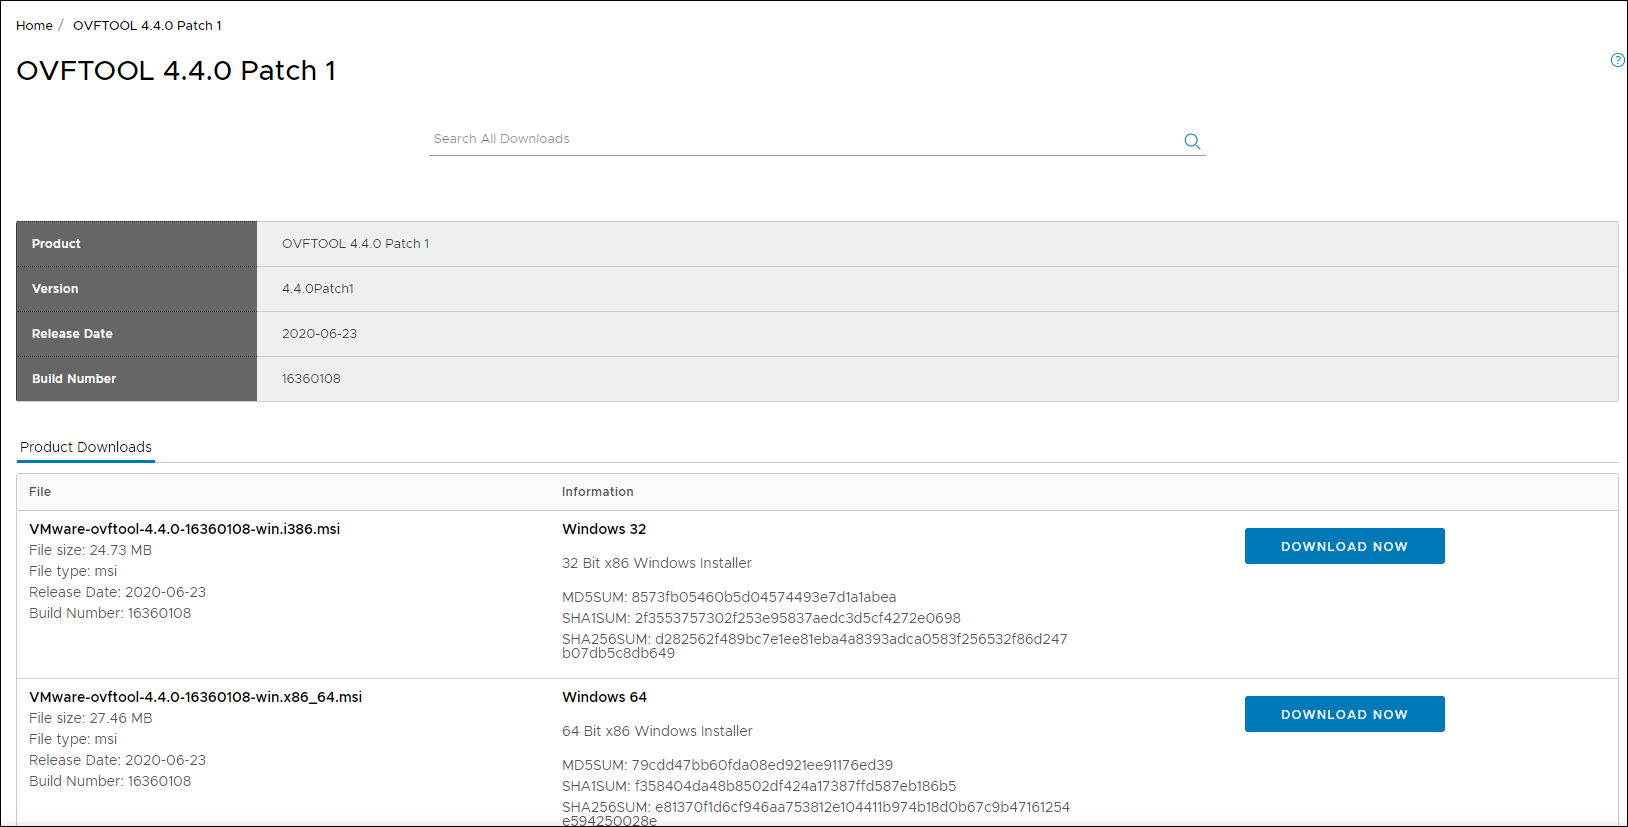Click the OVFTOOL 4.4.0 Patch 1 page title

(x=176, y=71)
